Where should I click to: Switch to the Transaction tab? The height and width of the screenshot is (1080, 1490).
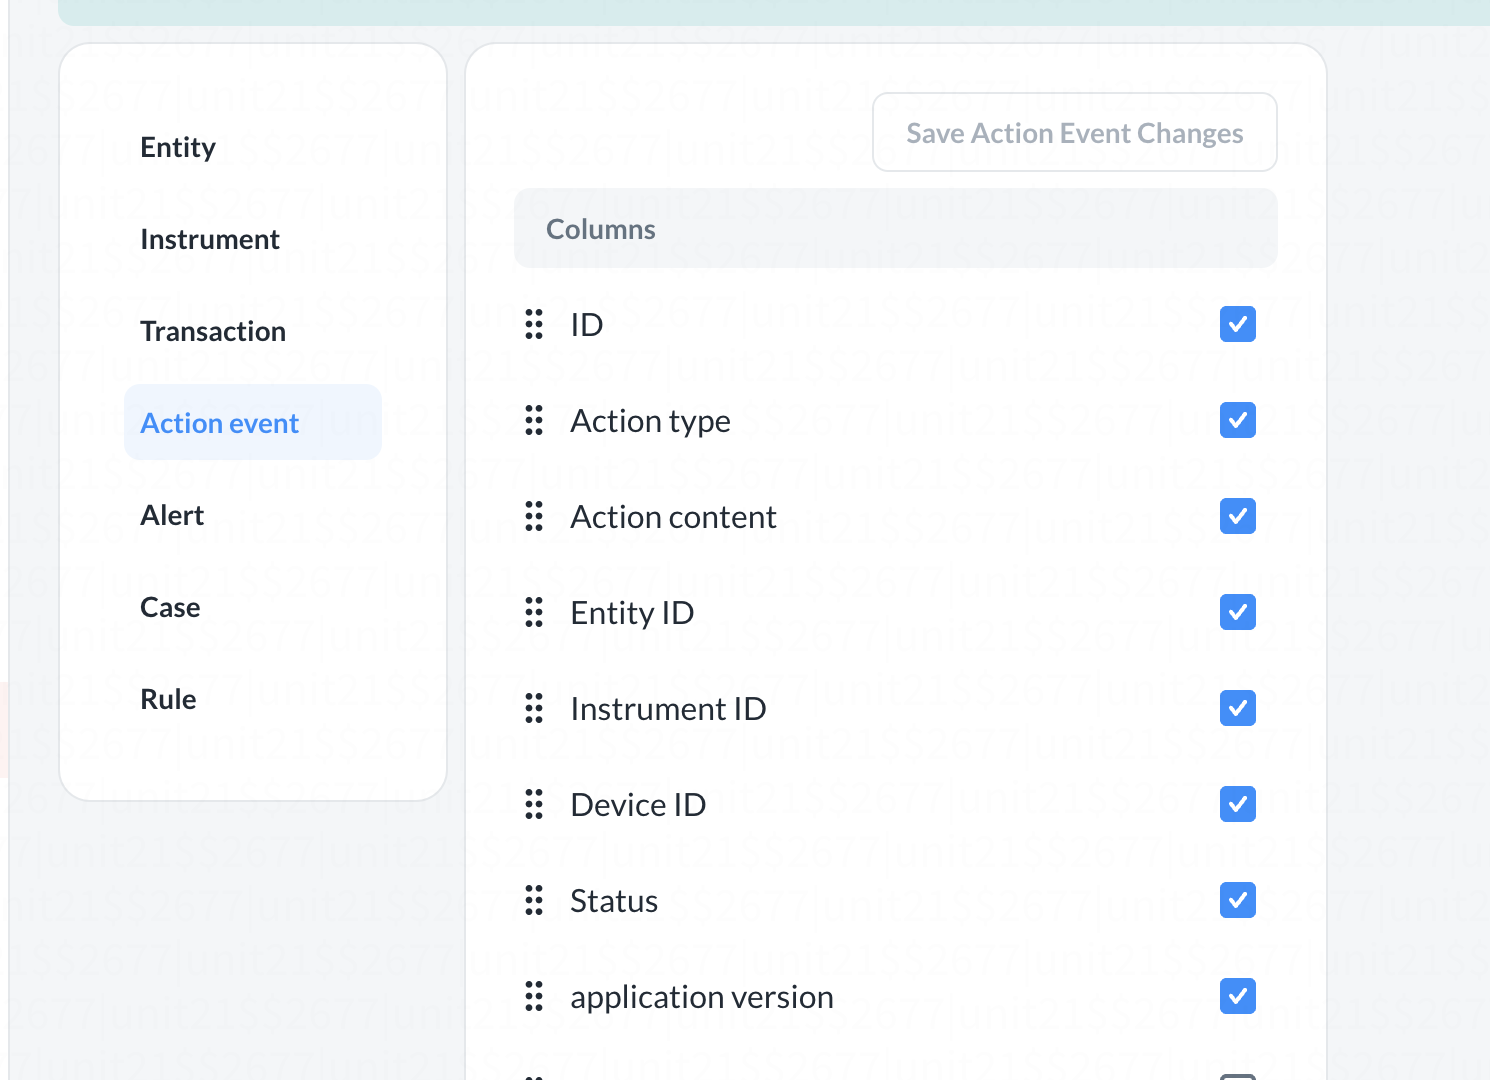213,331
